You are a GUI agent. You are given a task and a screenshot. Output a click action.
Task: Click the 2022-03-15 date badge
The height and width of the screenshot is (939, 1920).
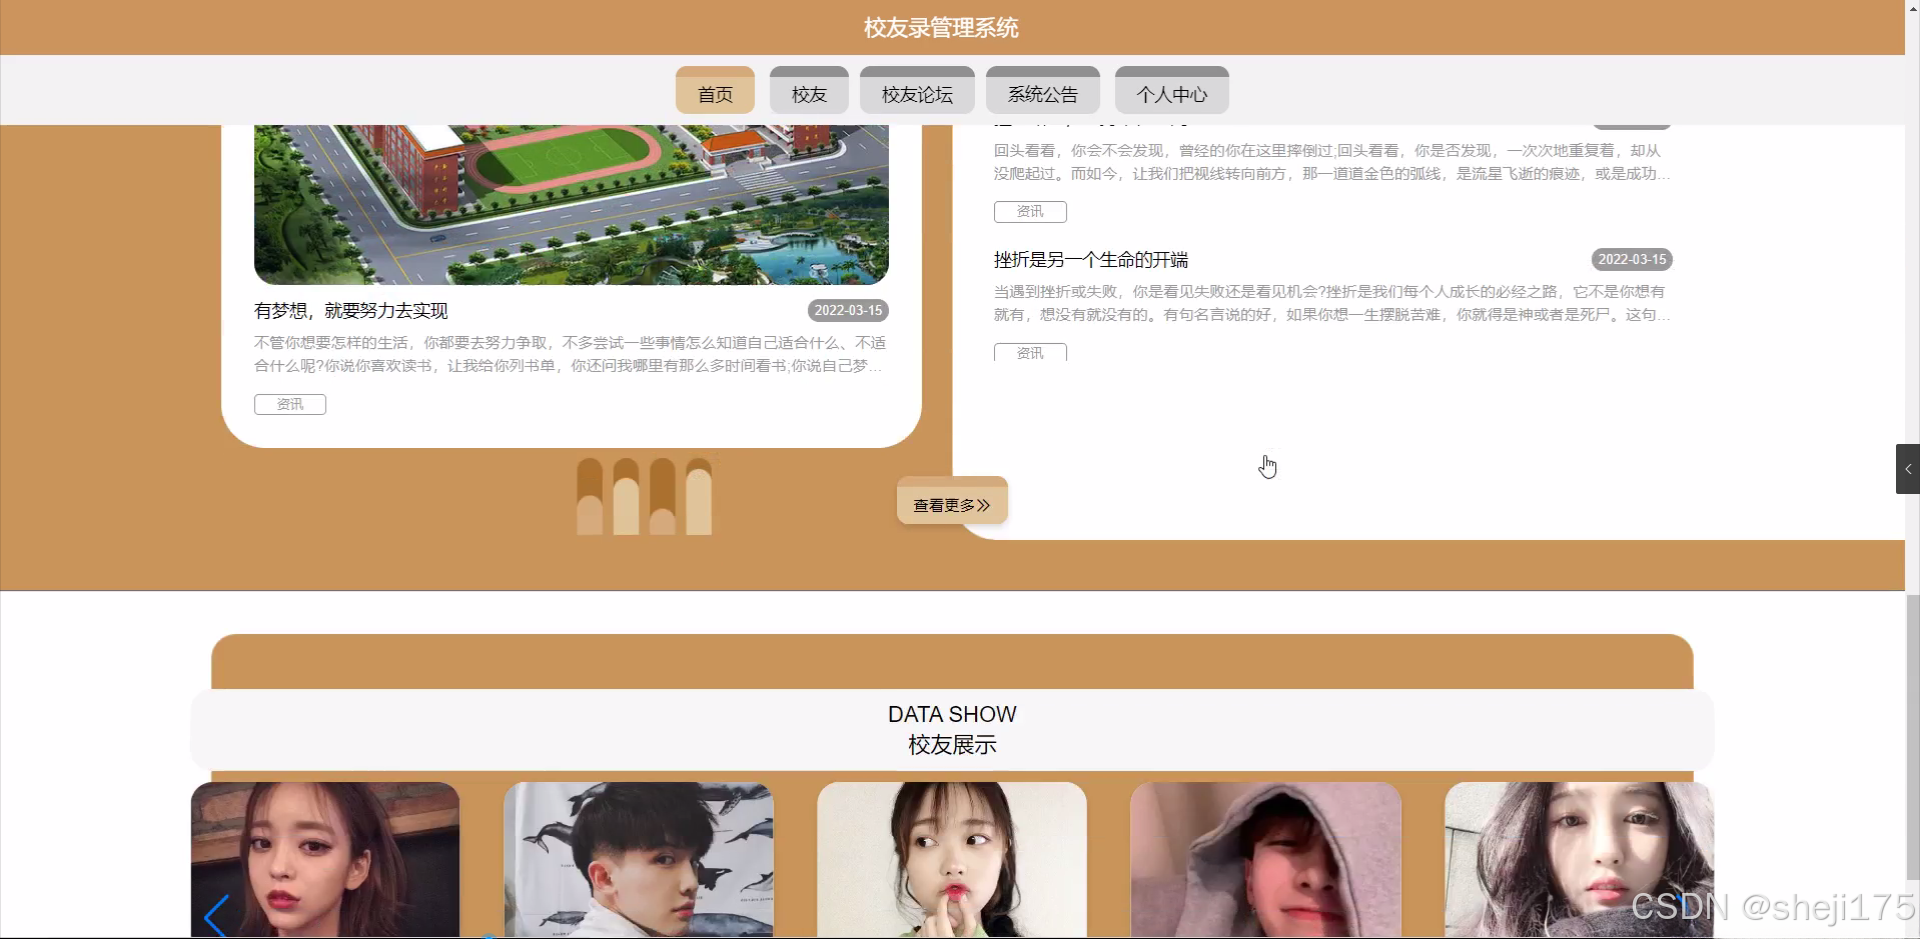click(x=847, y=310)
